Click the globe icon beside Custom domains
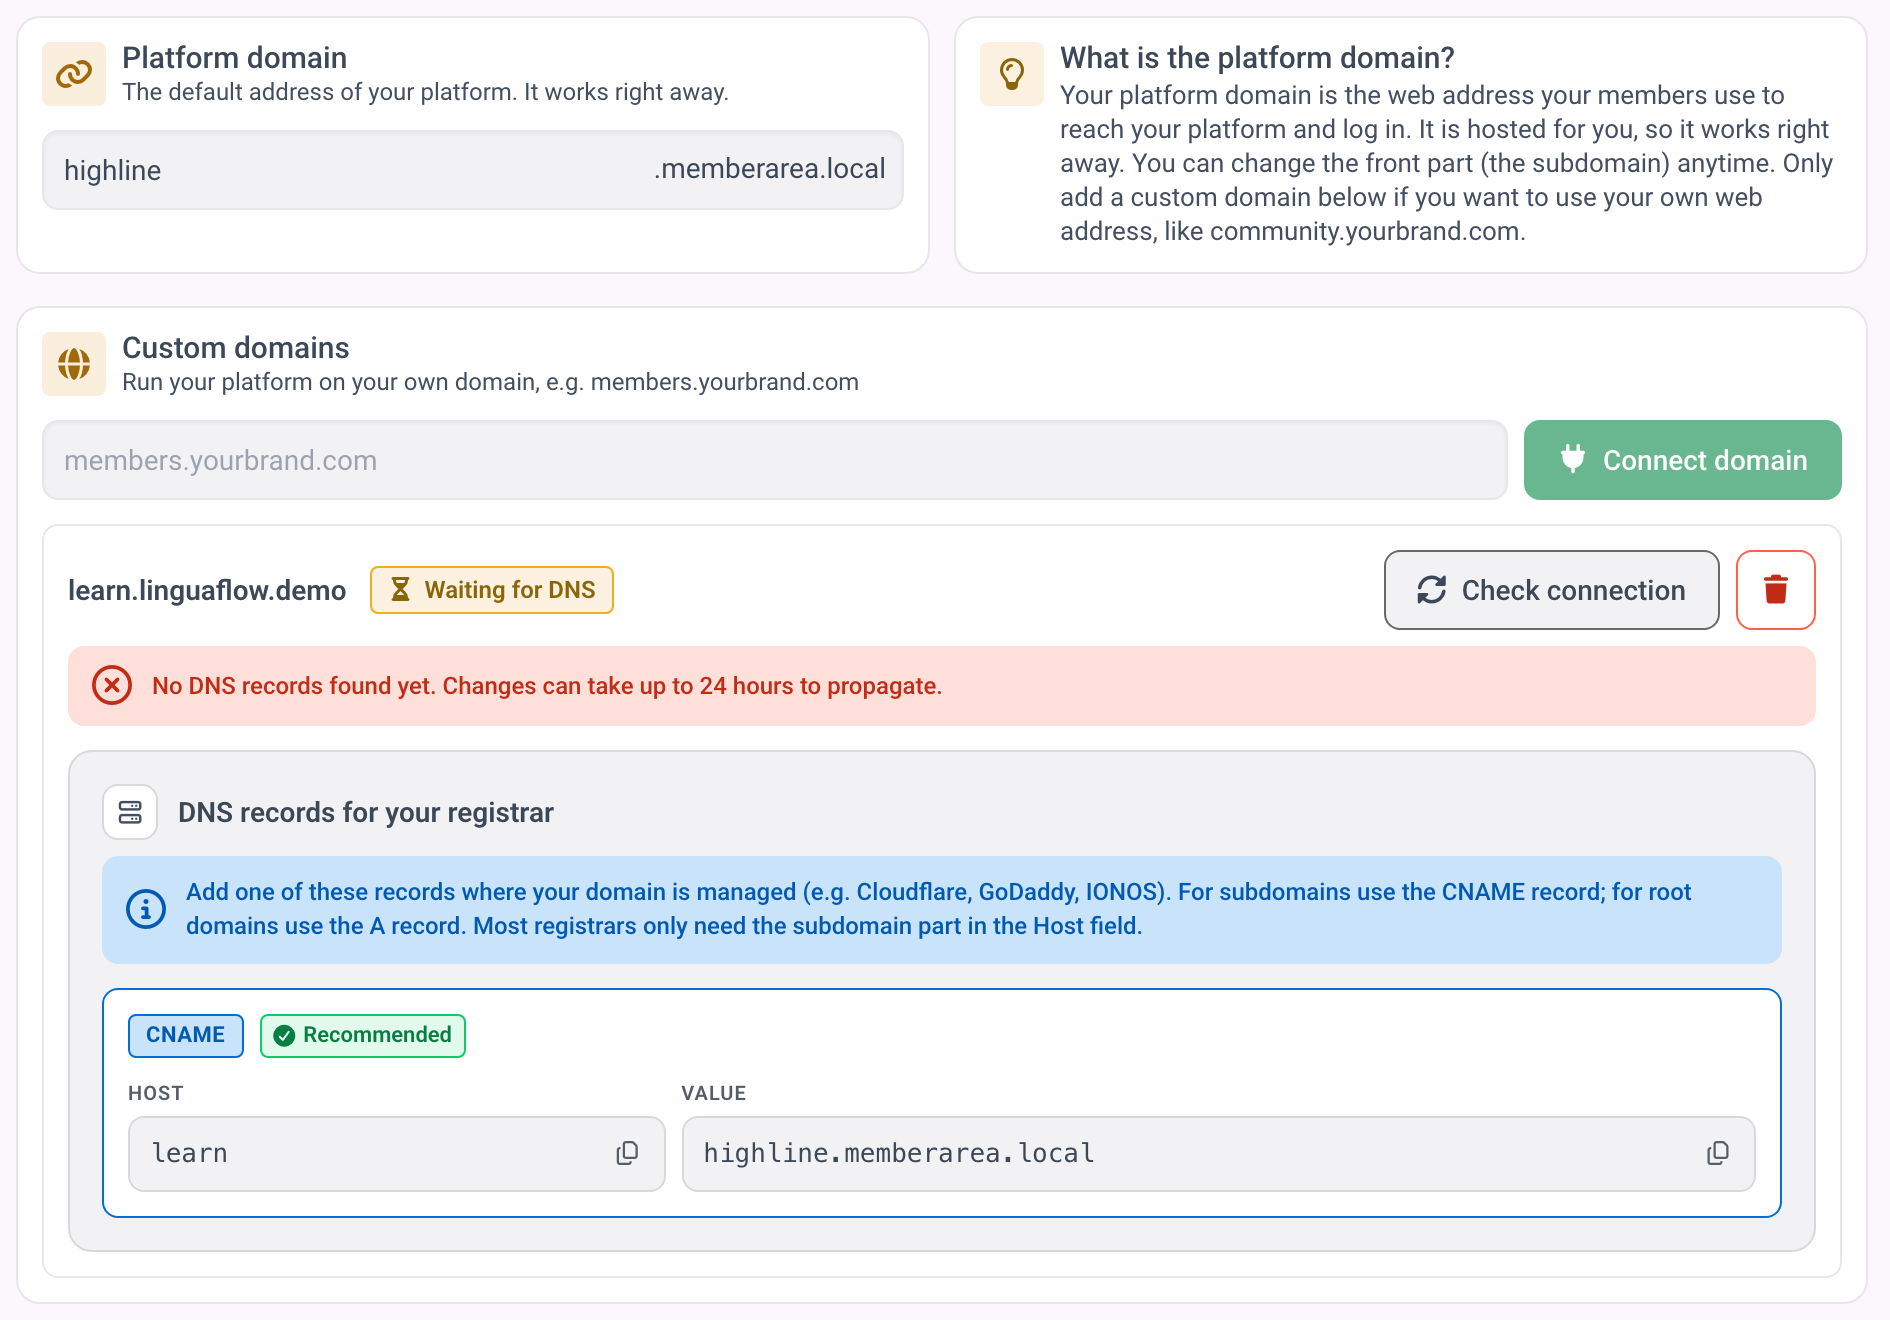This screenshot has width=1890, height=1320. 74,364
